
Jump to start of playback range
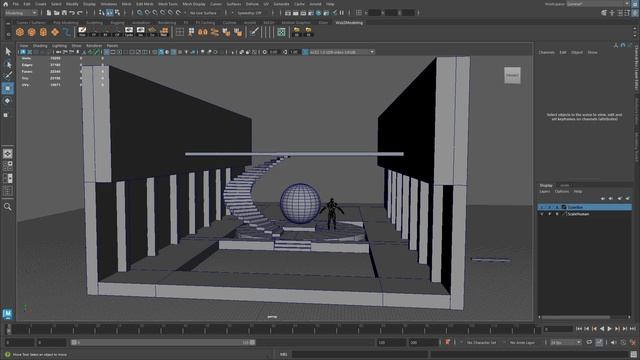579,329
